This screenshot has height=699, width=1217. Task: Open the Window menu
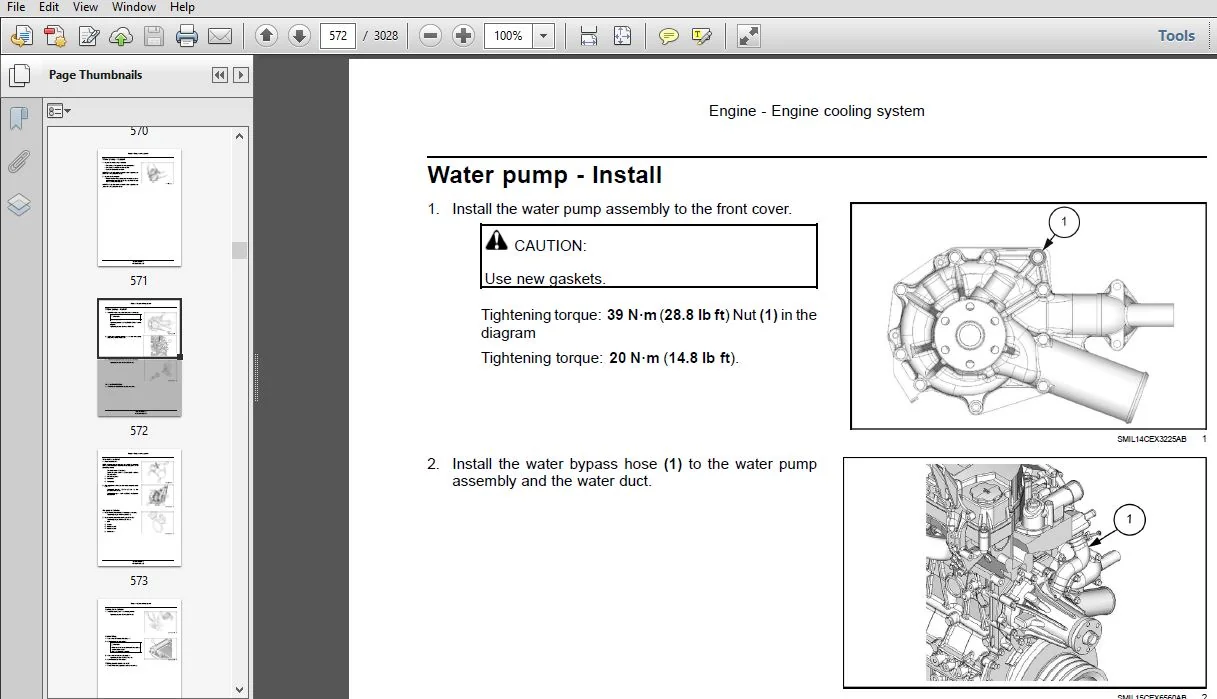pos(133,7)
